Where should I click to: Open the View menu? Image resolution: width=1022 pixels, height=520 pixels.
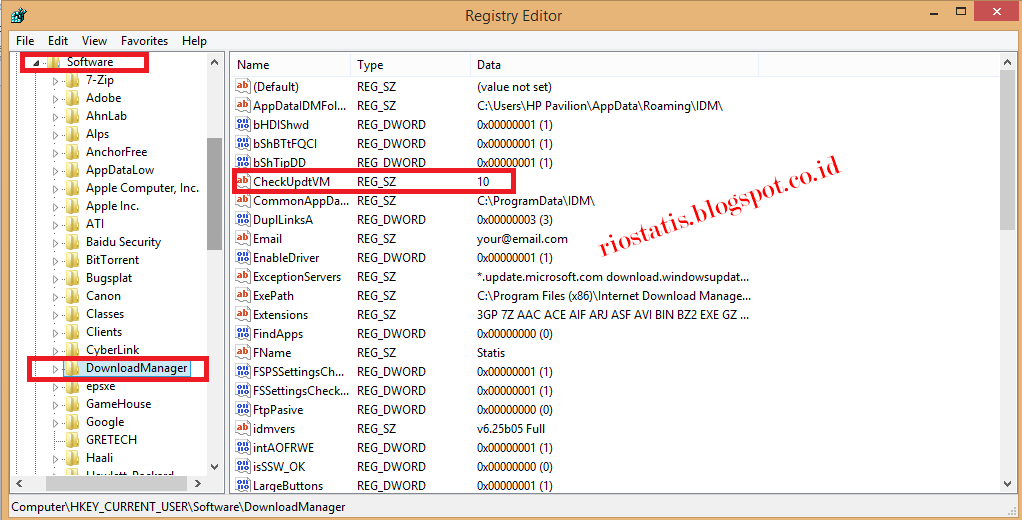(94, 40)
